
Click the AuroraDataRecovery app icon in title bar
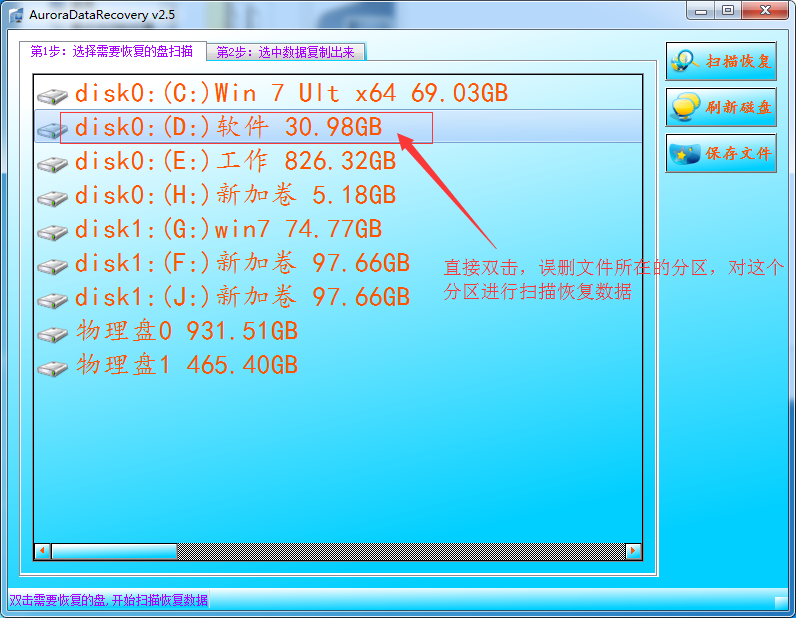click(16, 15)
